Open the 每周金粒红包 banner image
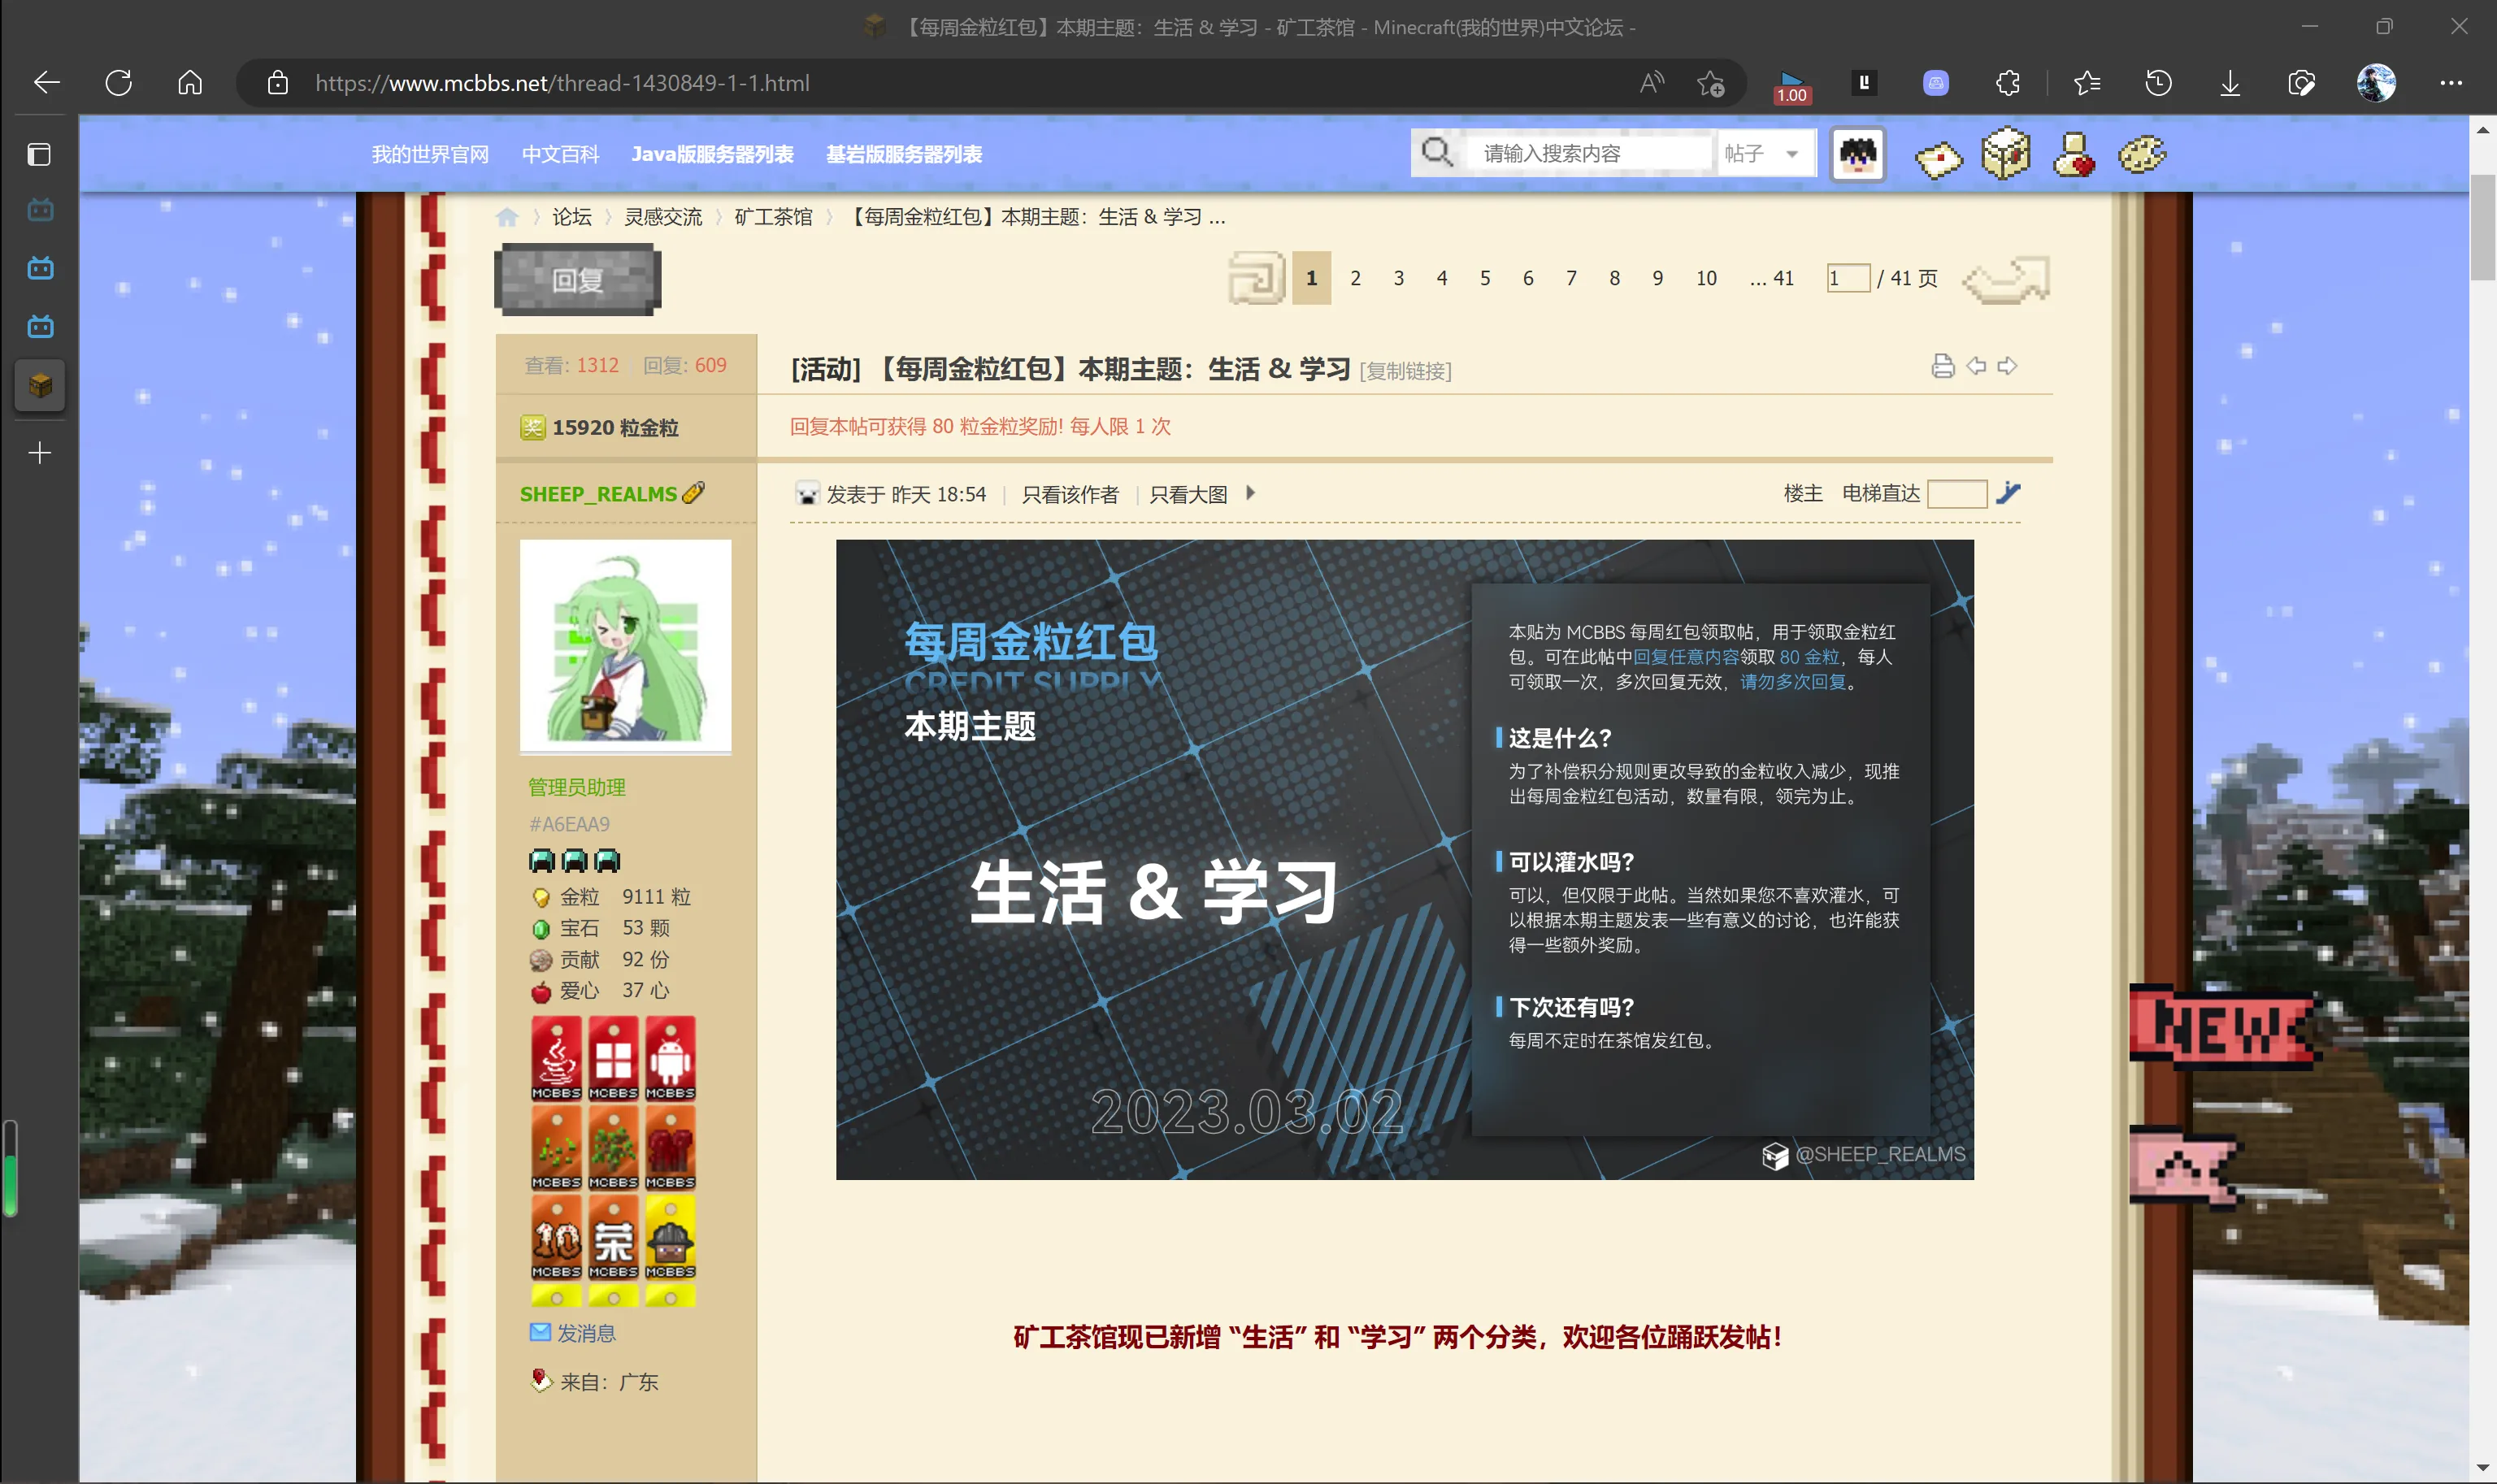This screenshot has width=2497, height=1484. coord(1404,860)
